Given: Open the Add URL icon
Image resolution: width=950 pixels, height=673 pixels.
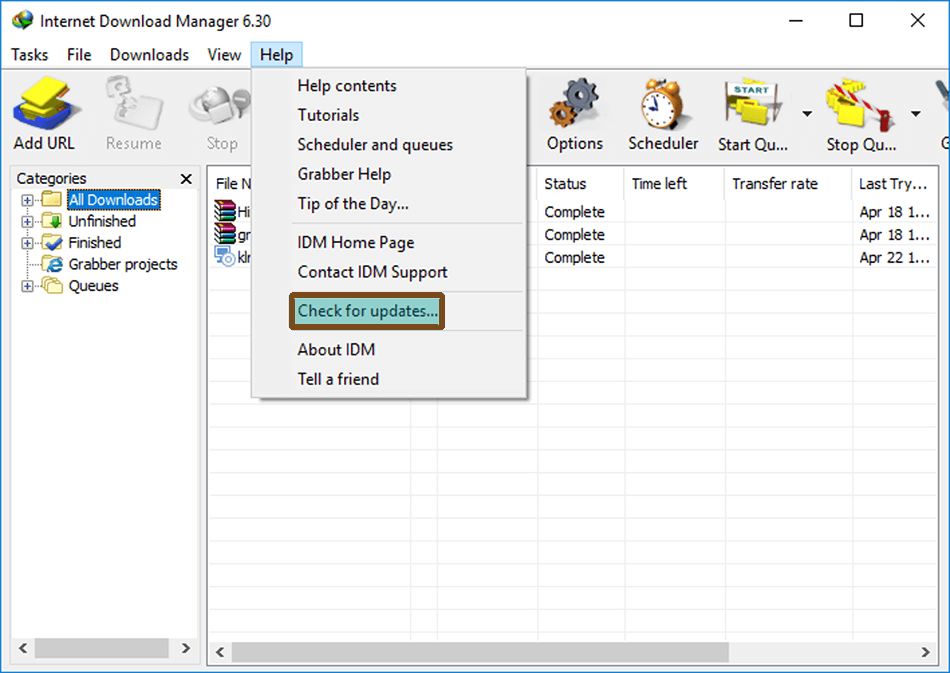Looking at the screenshot, I should (x=42, y=110).
